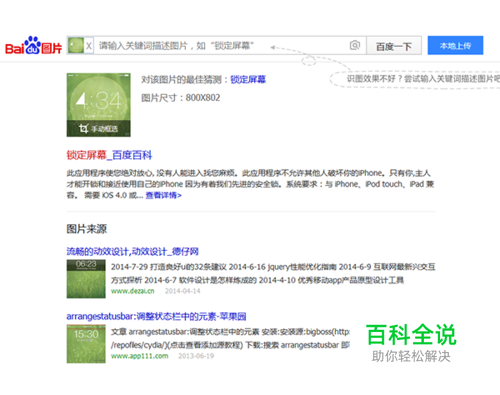Screen dimensions: 500x395
Task: Click the 06:23 source thumbnail
Action: point(86,279)
